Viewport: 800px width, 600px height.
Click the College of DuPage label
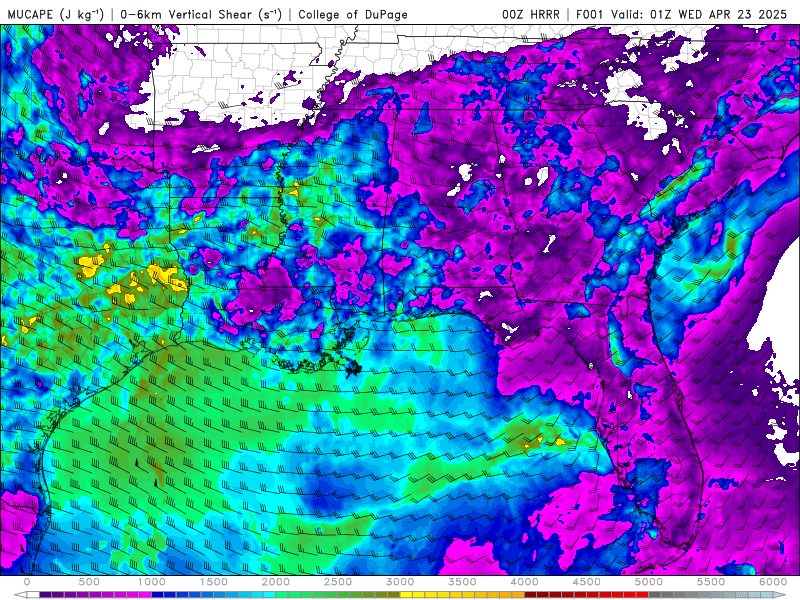click(x=353, y=14)
